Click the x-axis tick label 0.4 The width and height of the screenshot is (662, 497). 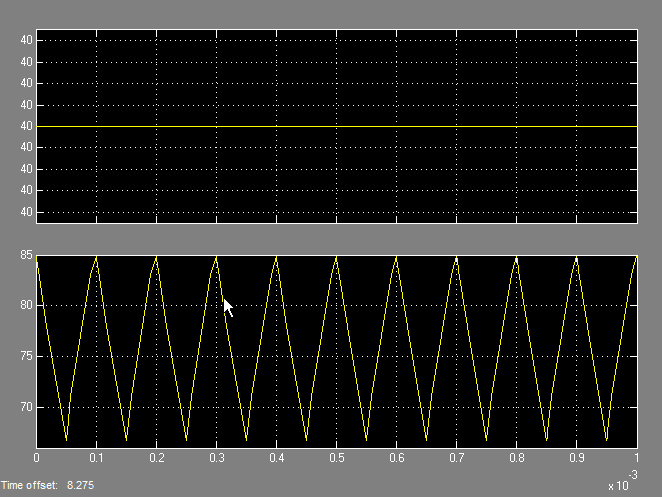(277, 458)
